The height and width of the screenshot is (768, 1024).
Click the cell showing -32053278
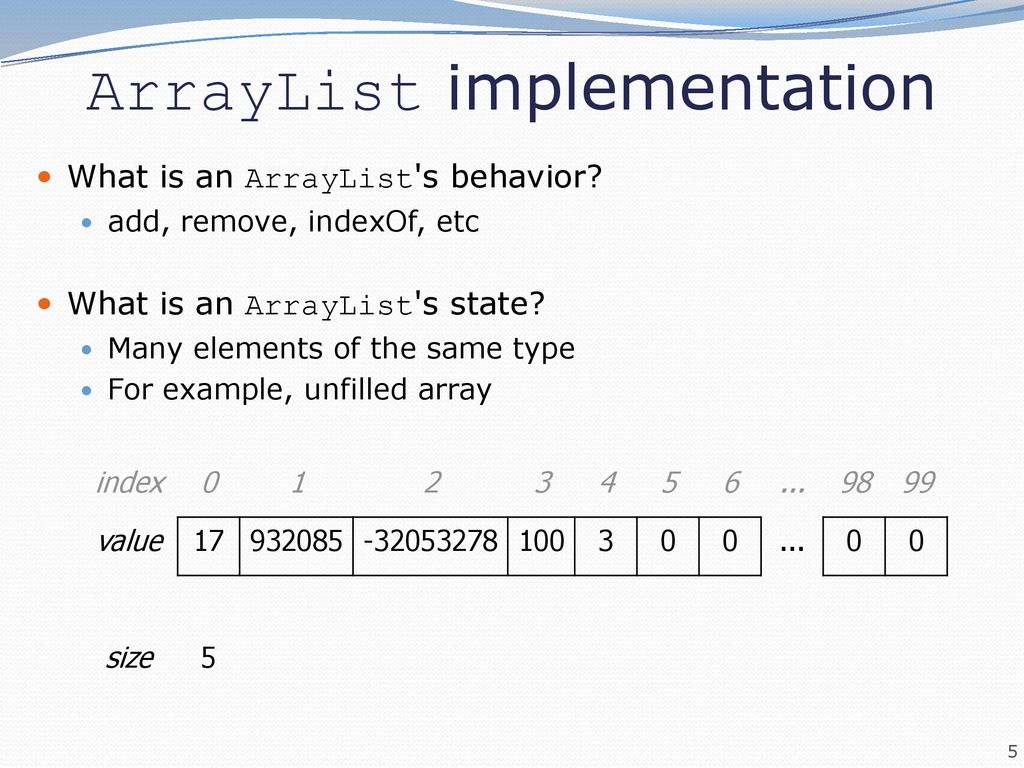point(430,546)
